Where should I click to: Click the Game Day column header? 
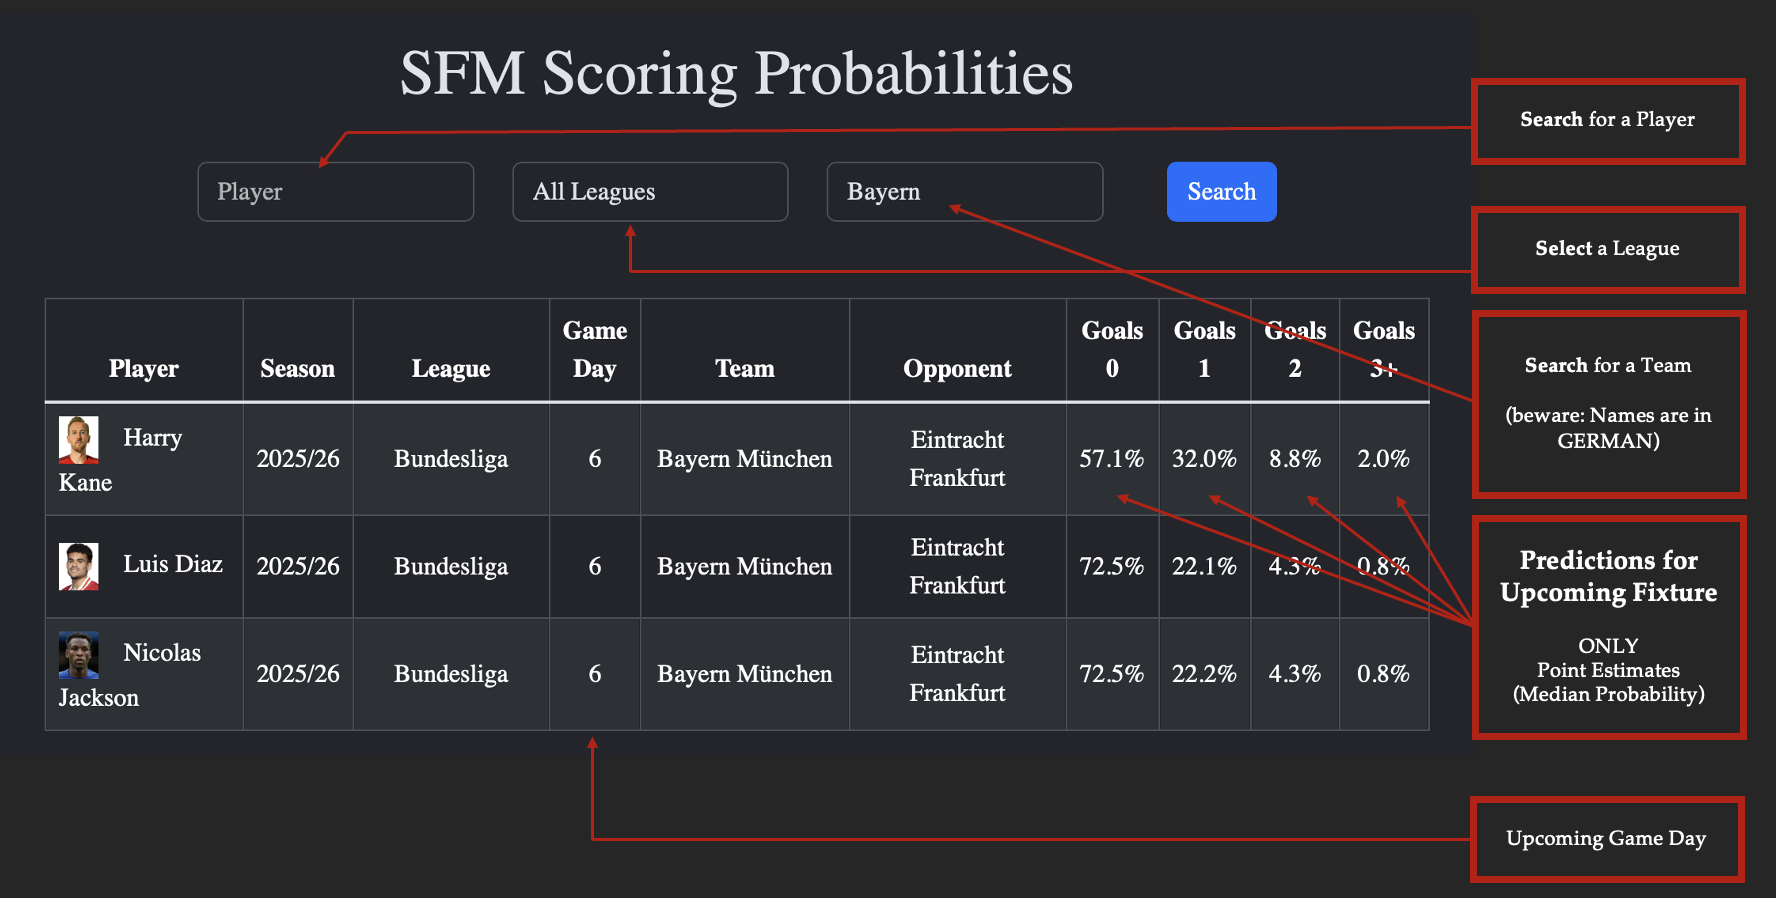595,350
